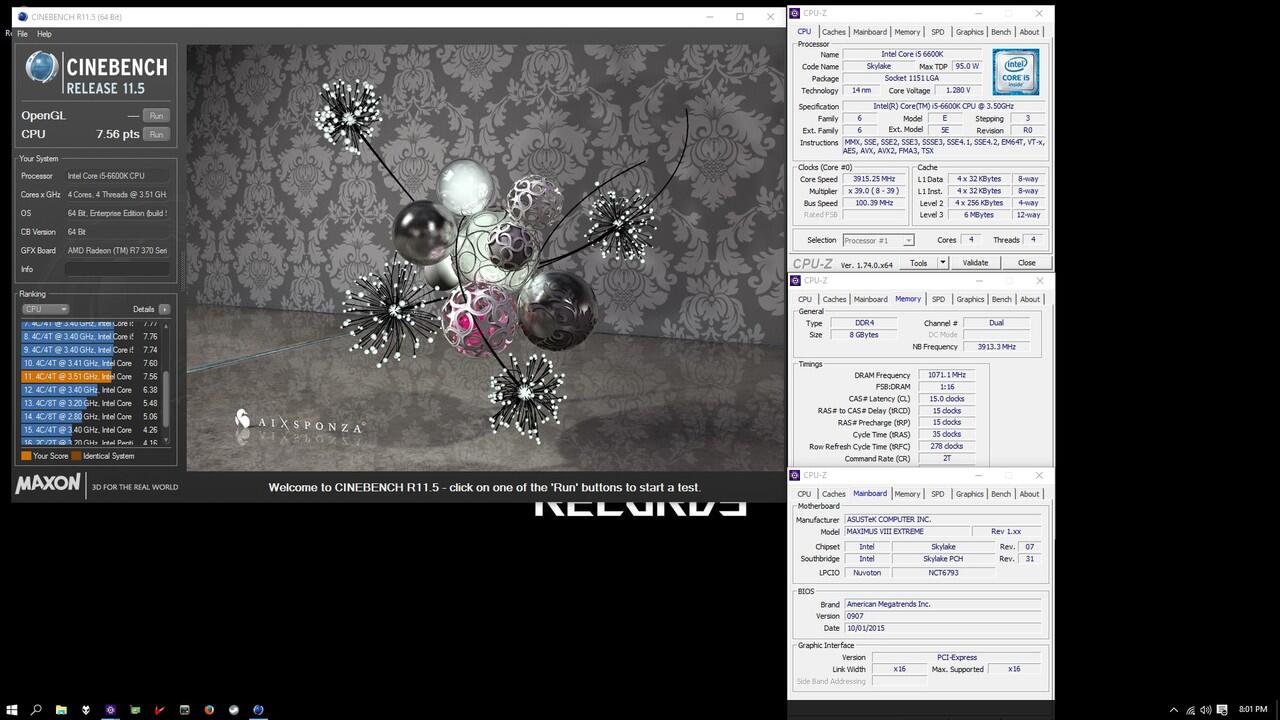The height and width of the screenshot is (720, 1280).
Task: Open SPD tab in Memory CPU-Z window
Action: pyautogui.click(x=938, y=299)
